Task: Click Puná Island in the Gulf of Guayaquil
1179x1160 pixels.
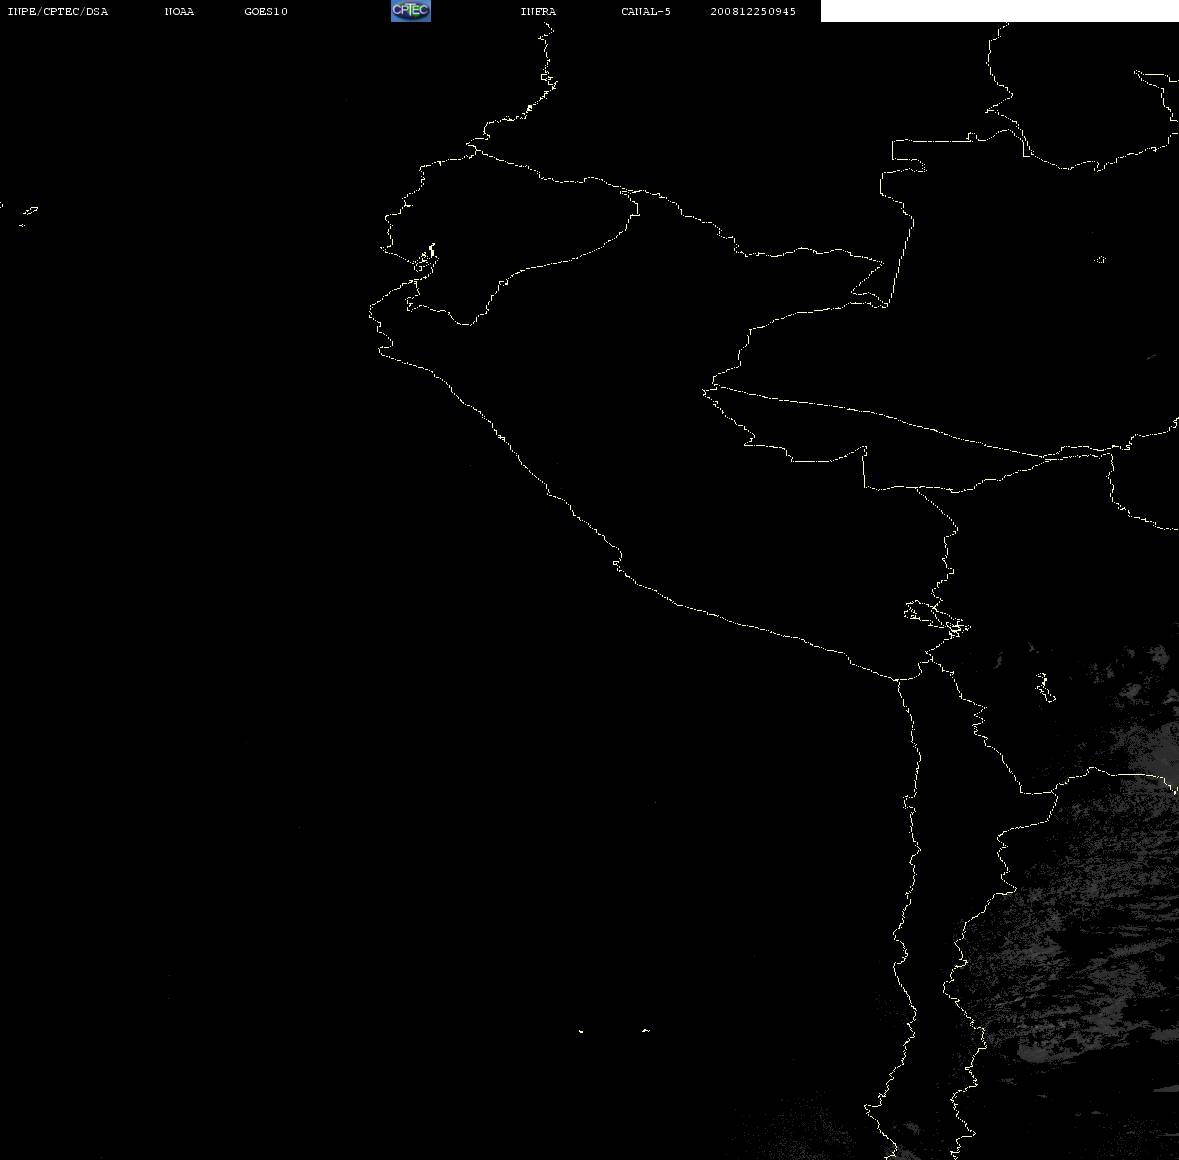Action: [426, 260]
